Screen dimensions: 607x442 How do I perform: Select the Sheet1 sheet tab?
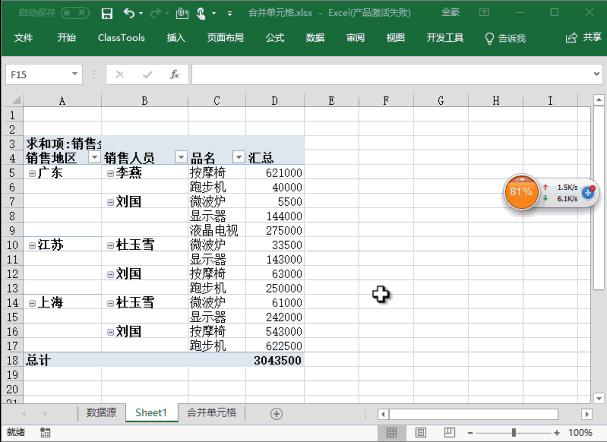[151, 413]
